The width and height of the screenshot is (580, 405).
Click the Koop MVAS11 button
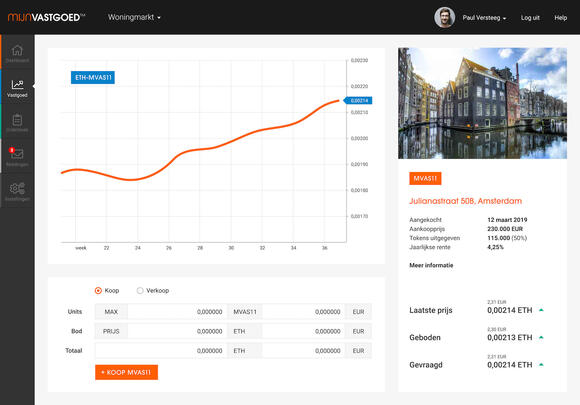coord(127,372)
